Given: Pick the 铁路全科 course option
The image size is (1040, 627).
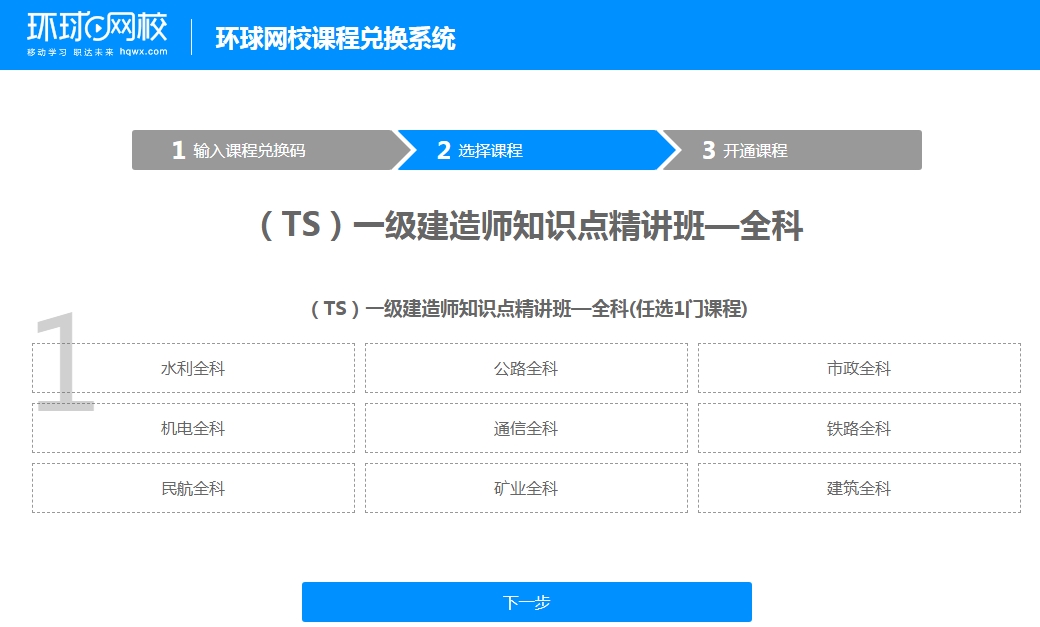Looking at the screenshot, I should point(859,428).
